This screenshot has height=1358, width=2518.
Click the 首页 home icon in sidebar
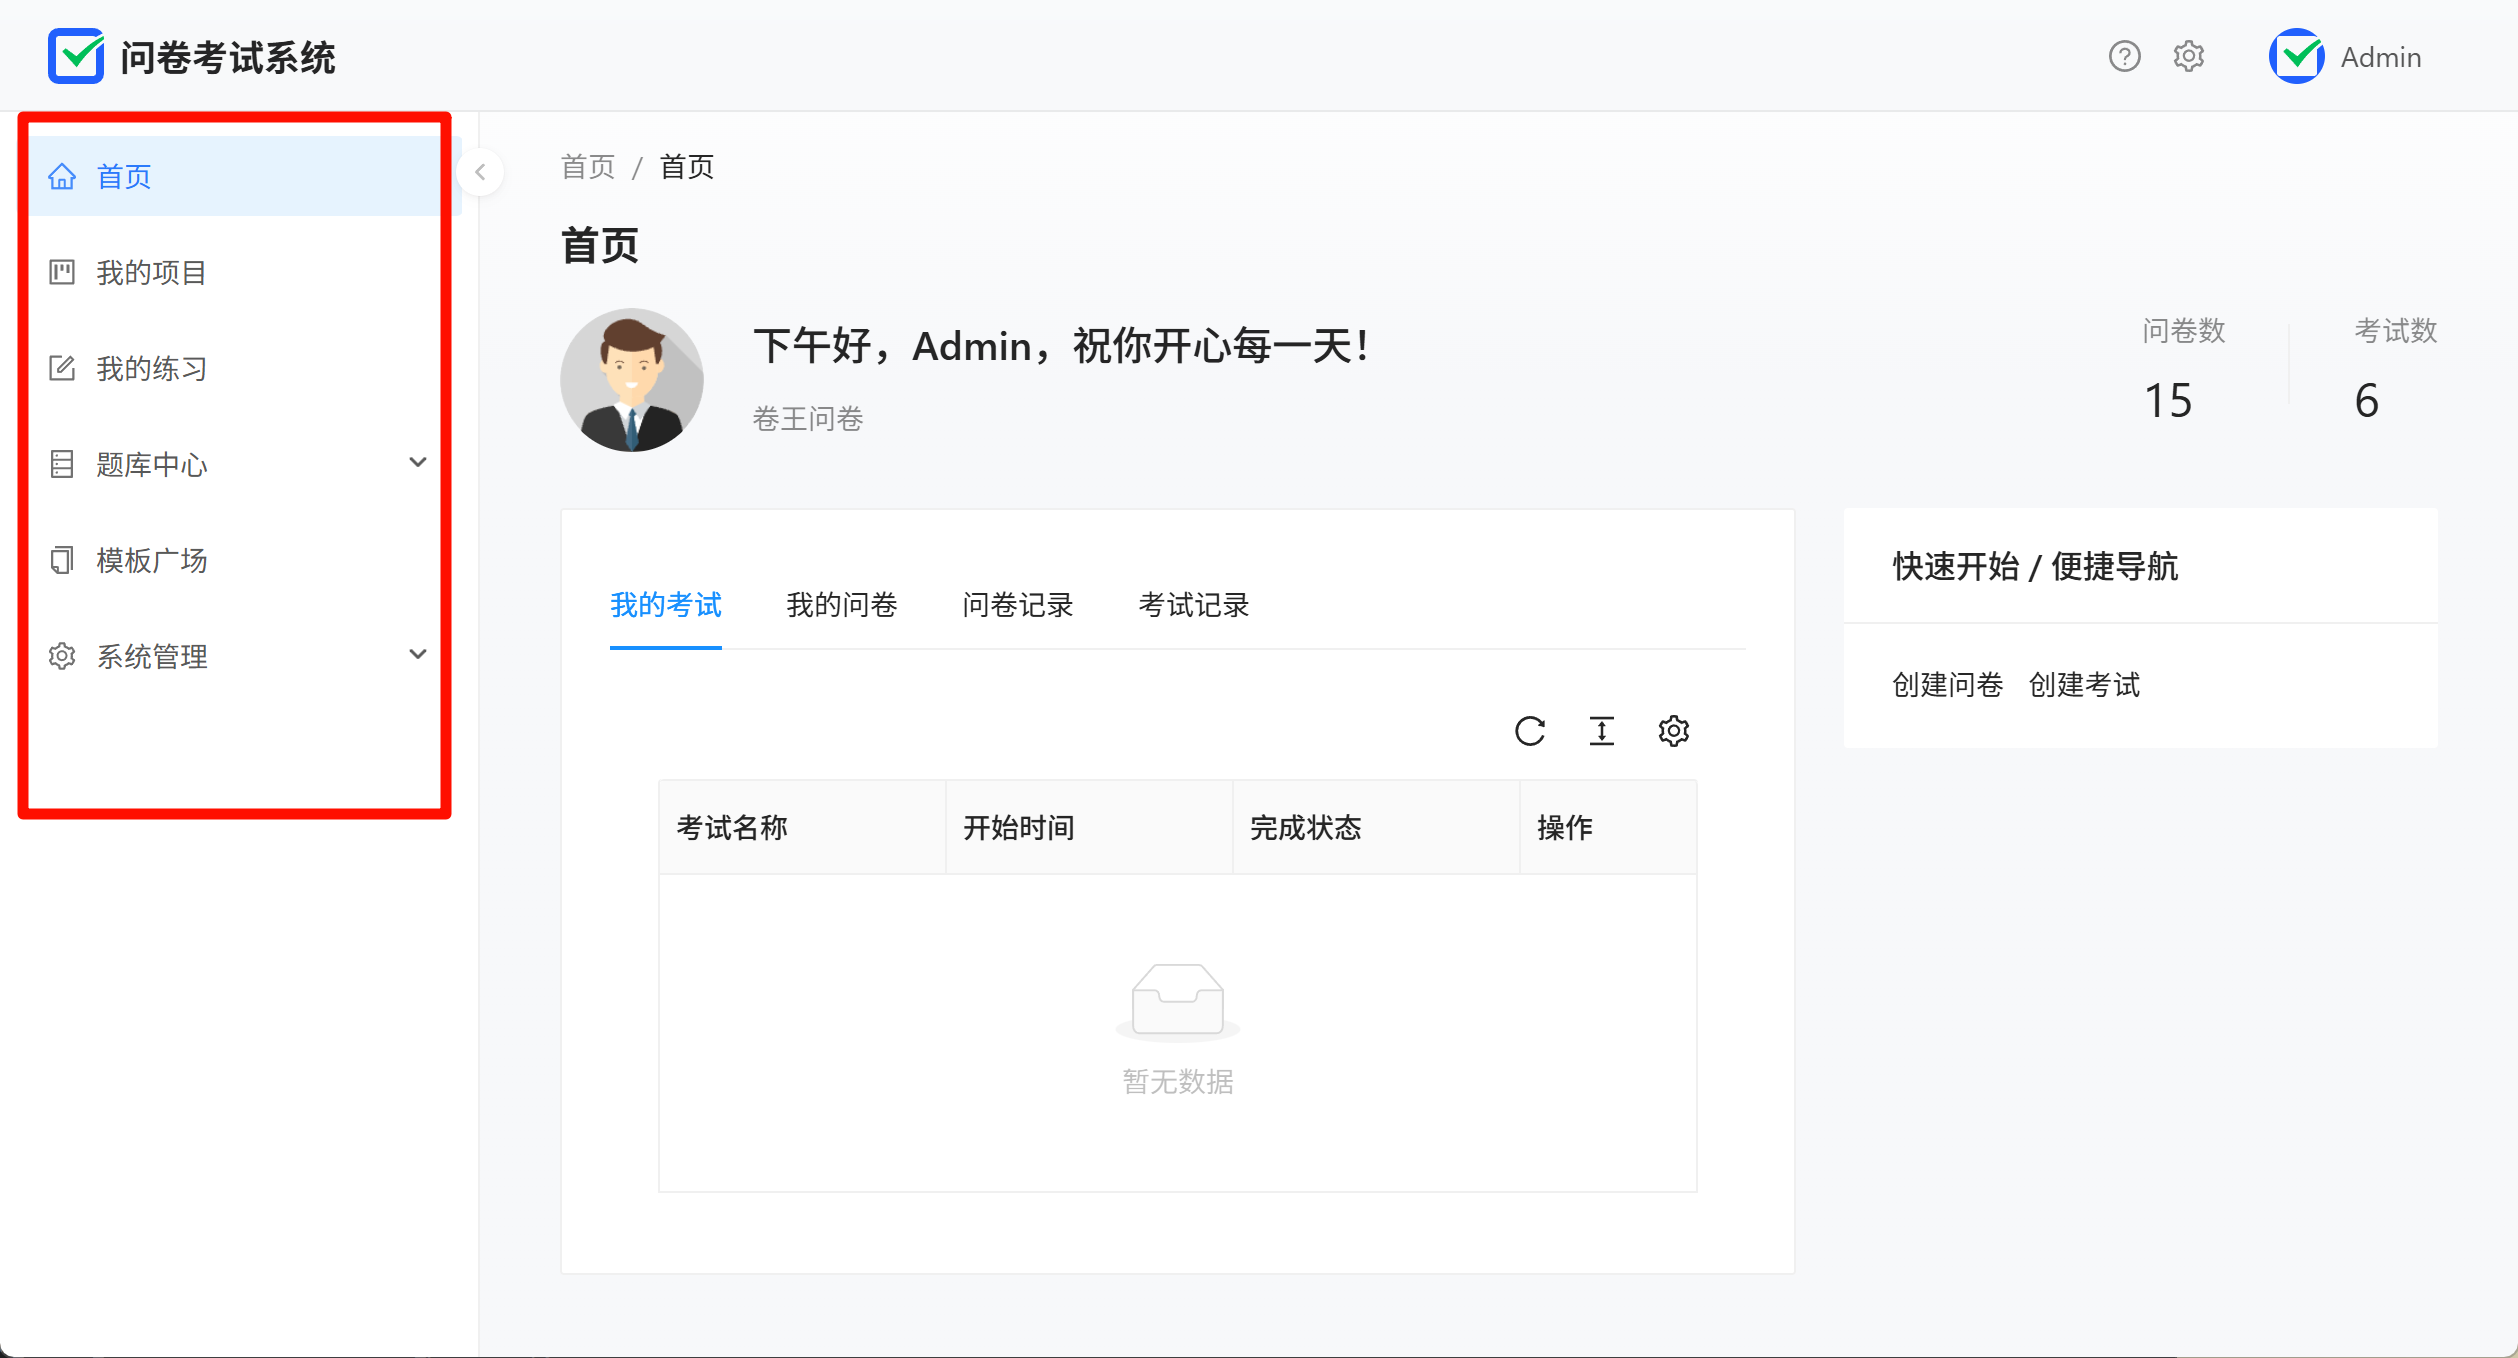tap(62, 177)
